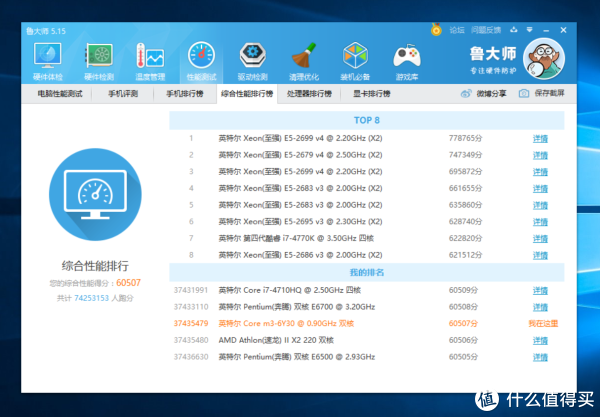
Task: Open 详情 for the 661655分 entry
Action: tap(540, 189)
